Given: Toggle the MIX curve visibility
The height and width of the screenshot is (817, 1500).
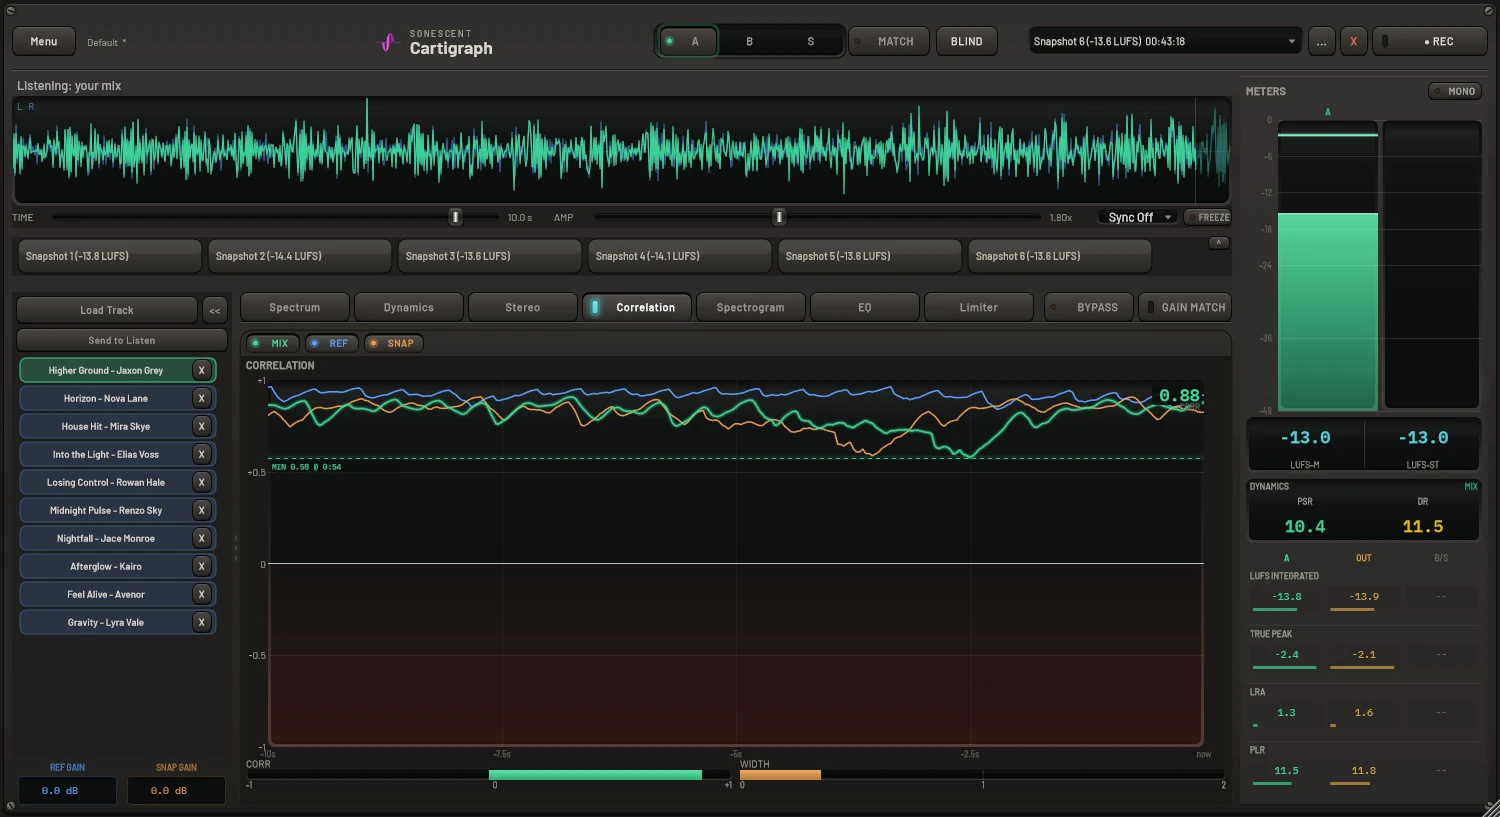Looking at the screenshot, I should point(272,343).
